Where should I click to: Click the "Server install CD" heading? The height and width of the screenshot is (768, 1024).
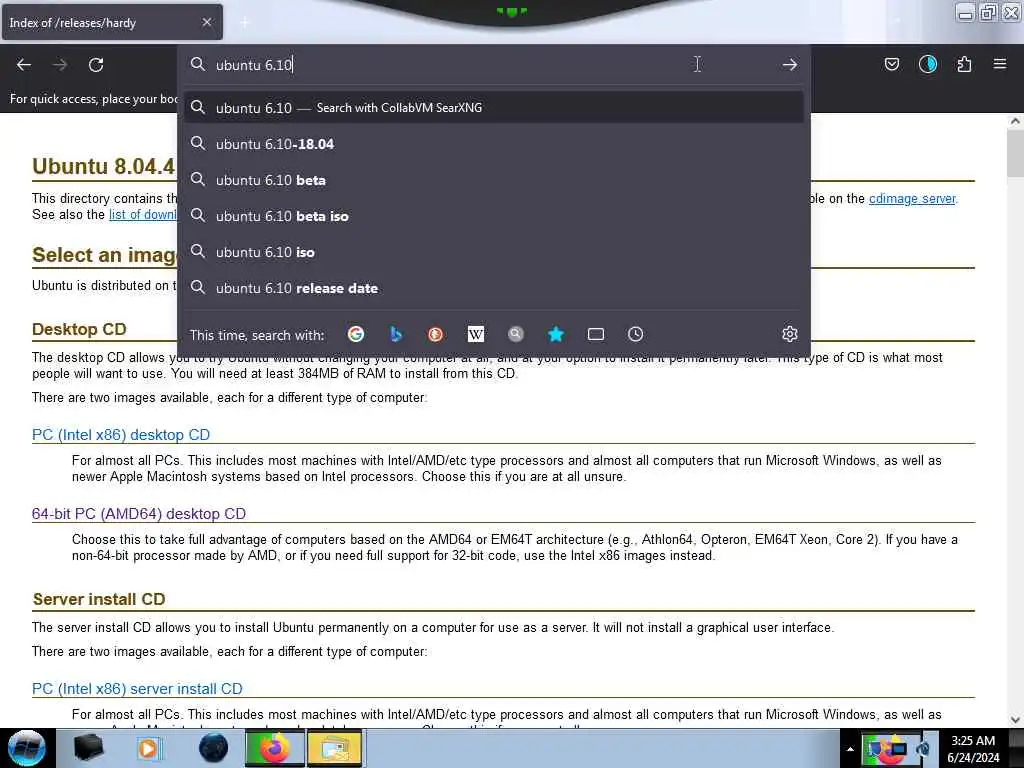coord(99,600)
